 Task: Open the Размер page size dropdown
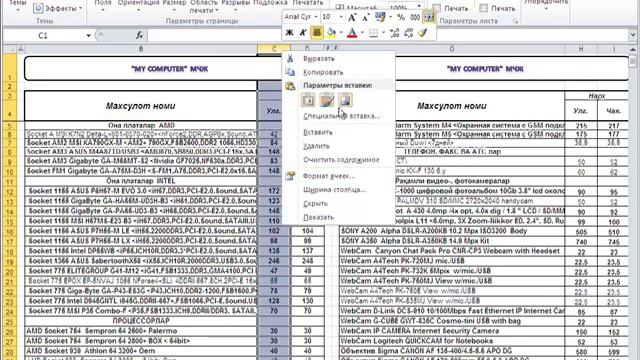[x=174, y=5]
